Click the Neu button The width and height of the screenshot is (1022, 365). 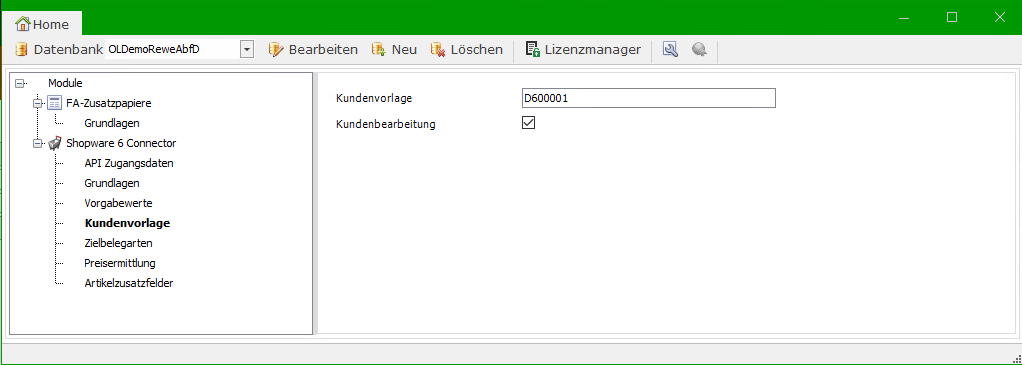click(x=394, y=50)
